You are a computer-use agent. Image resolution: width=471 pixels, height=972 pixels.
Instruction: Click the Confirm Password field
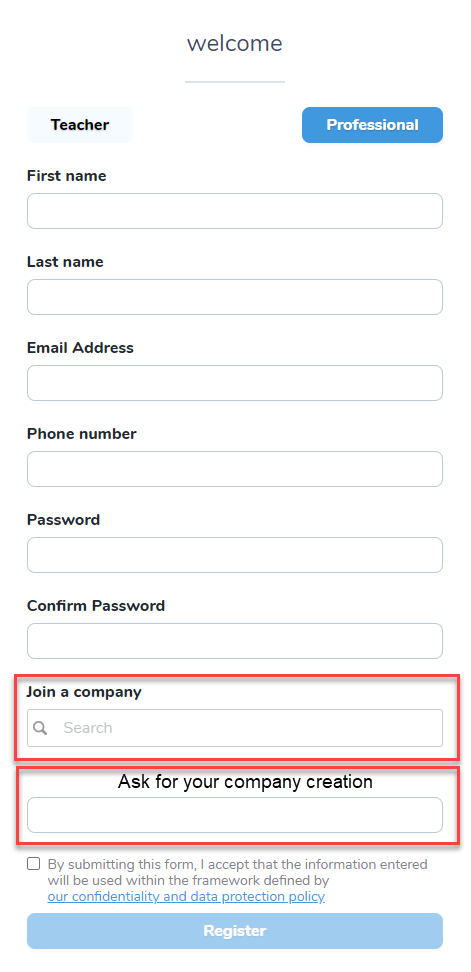[235, 641]
